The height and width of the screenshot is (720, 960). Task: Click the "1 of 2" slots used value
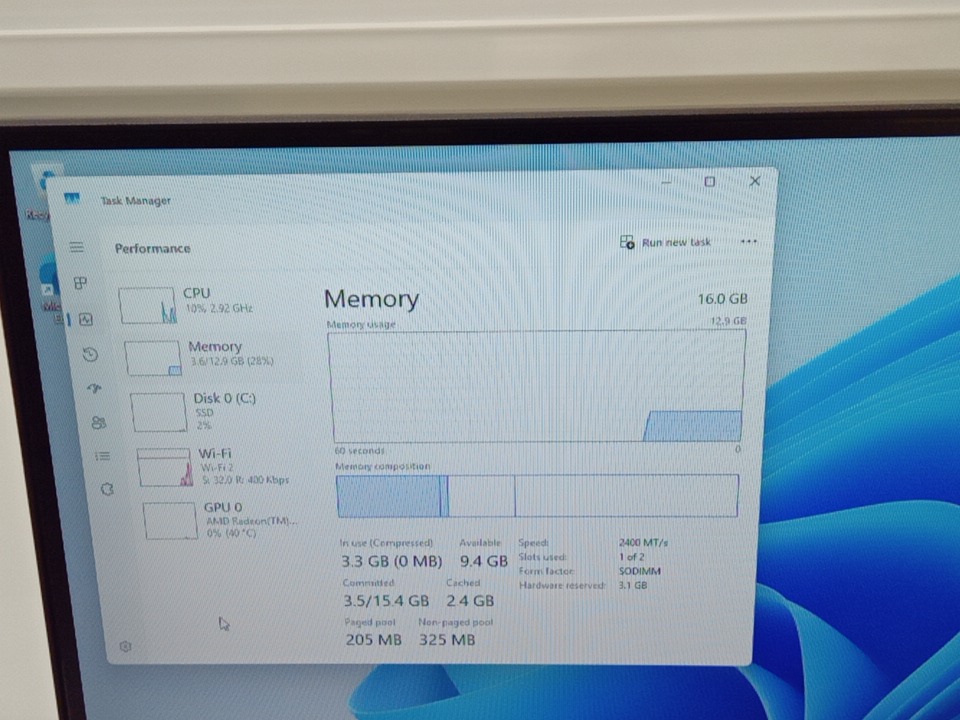pos(632,557)
